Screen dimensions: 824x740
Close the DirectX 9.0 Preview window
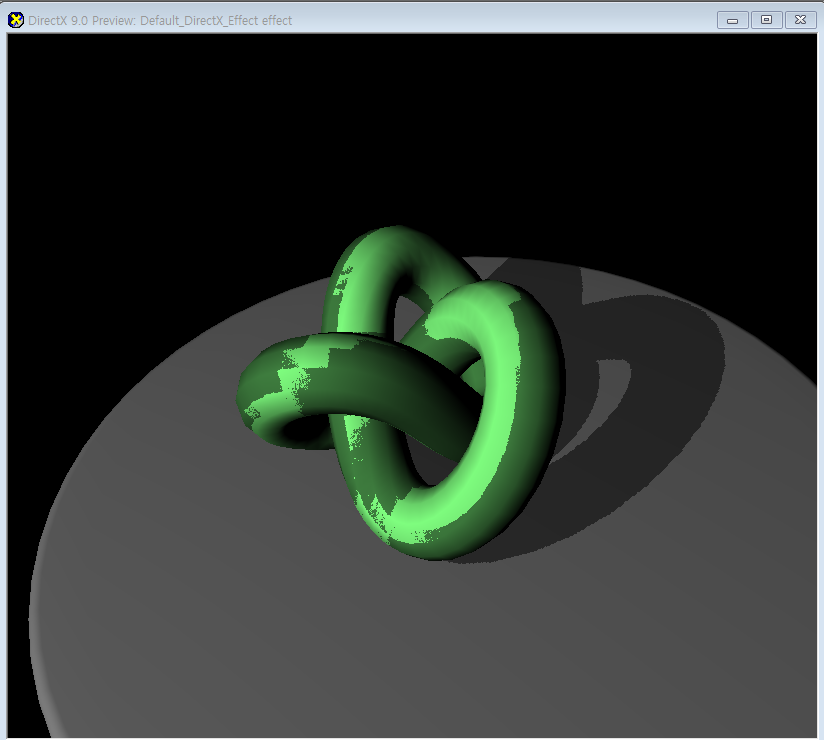pyautogui.click(x=800, y=20)
